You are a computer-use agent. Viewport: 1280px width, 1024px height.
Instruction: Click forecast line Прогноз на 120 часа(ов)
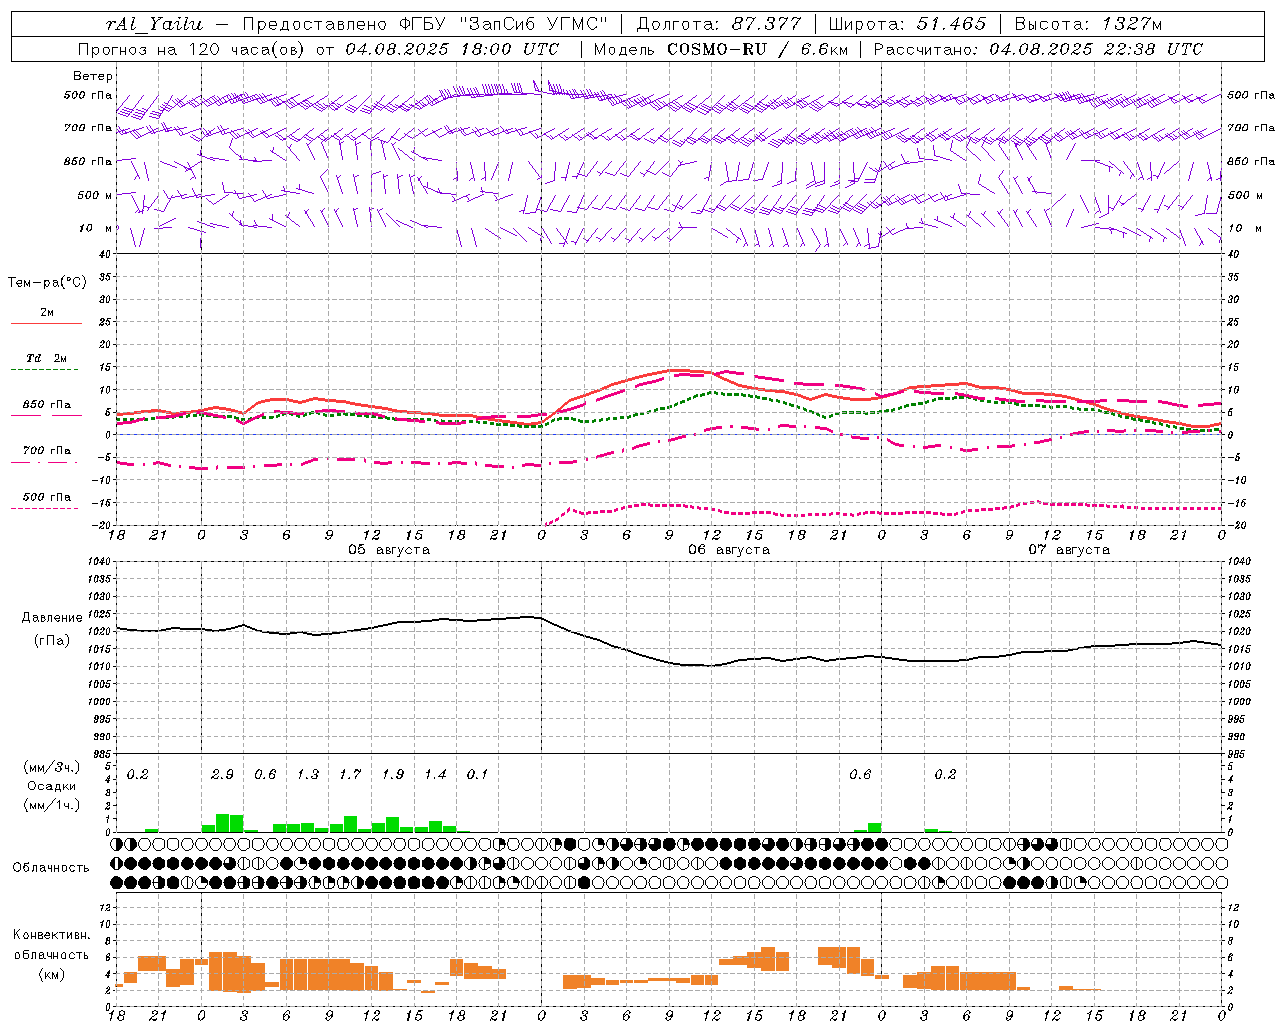(193, 49)
